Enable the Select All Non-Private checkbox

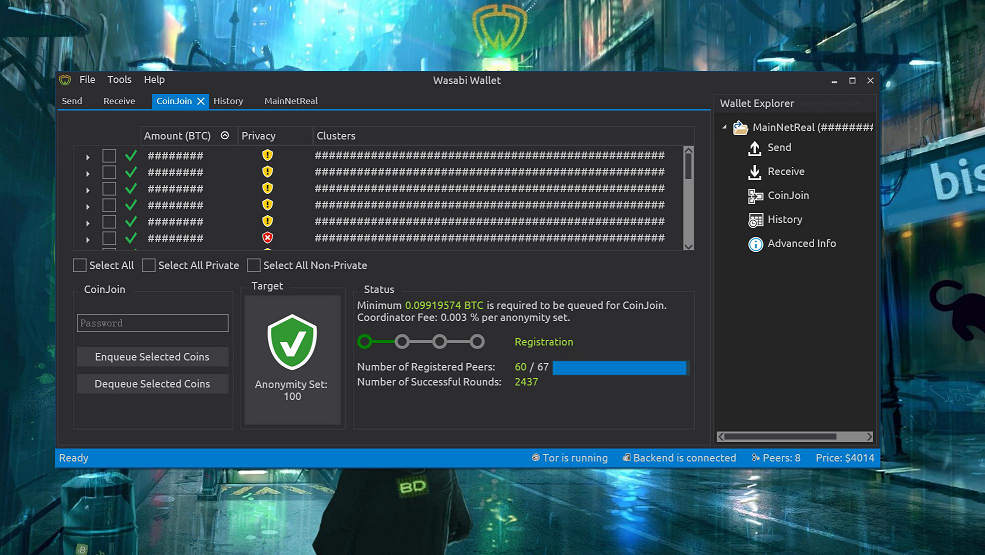coord(254,265)
